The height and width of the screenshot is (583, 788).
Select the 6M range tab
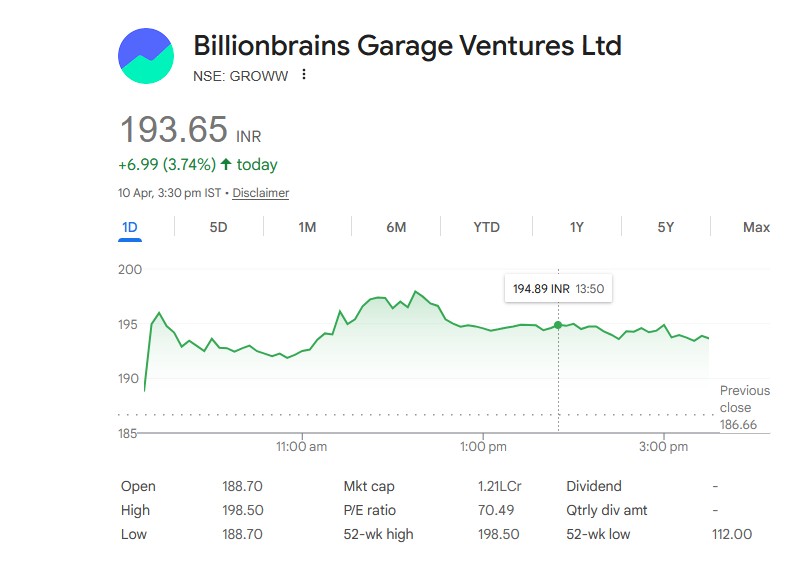coord(396,227)
